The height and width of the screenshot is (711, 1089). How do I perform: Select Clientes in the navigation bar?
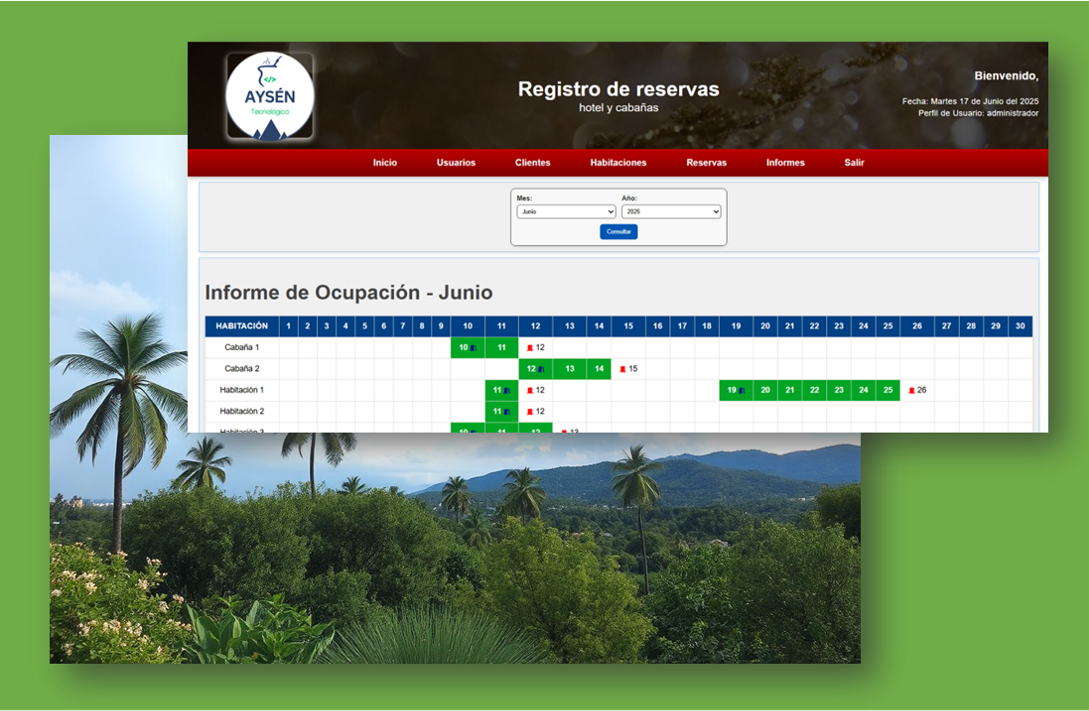[532, 162]
